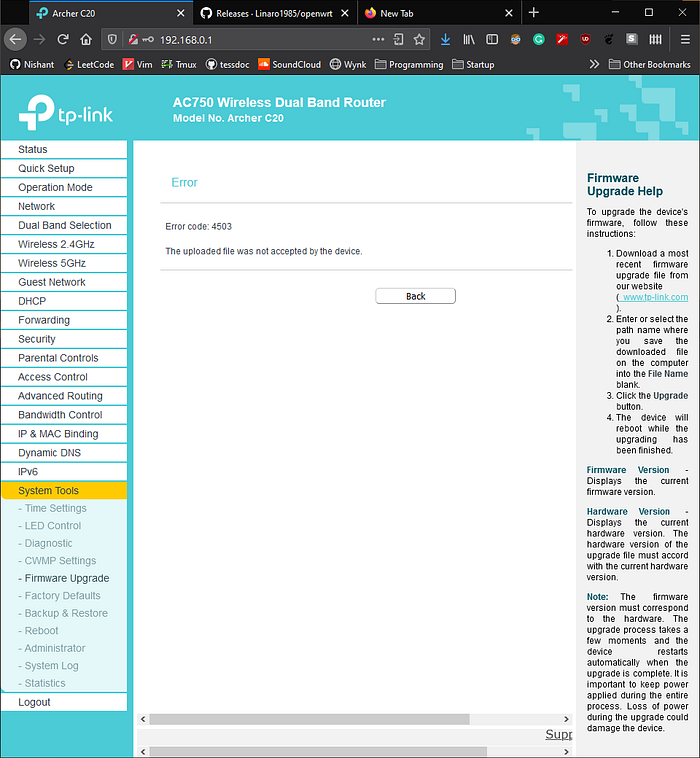Toggle the sidebar icon in toolbar
Viewport: 700px width, 758px height.
tap(492, 40)
